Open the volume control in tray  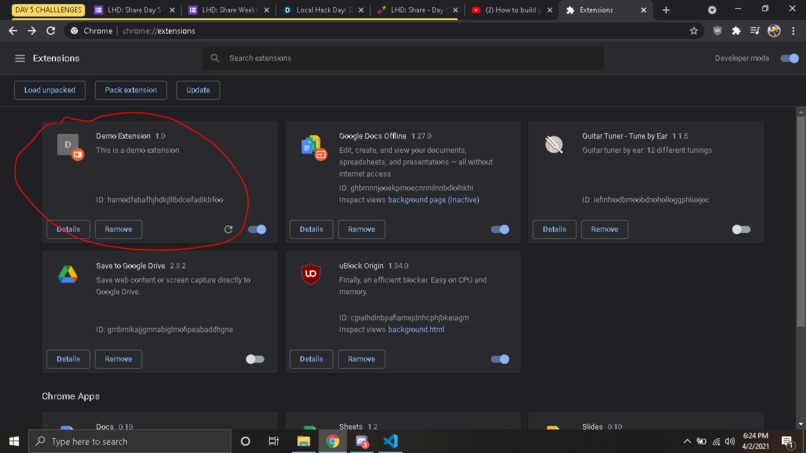(730, 441)
